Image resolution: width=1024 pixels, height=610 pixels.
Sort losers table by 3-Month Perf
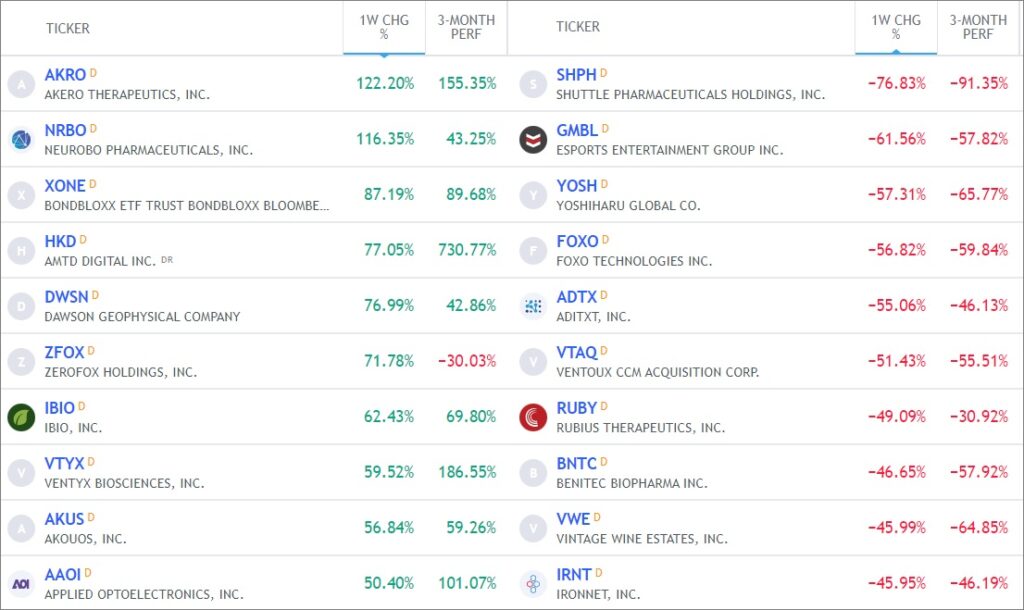click(x=978, y=27)
